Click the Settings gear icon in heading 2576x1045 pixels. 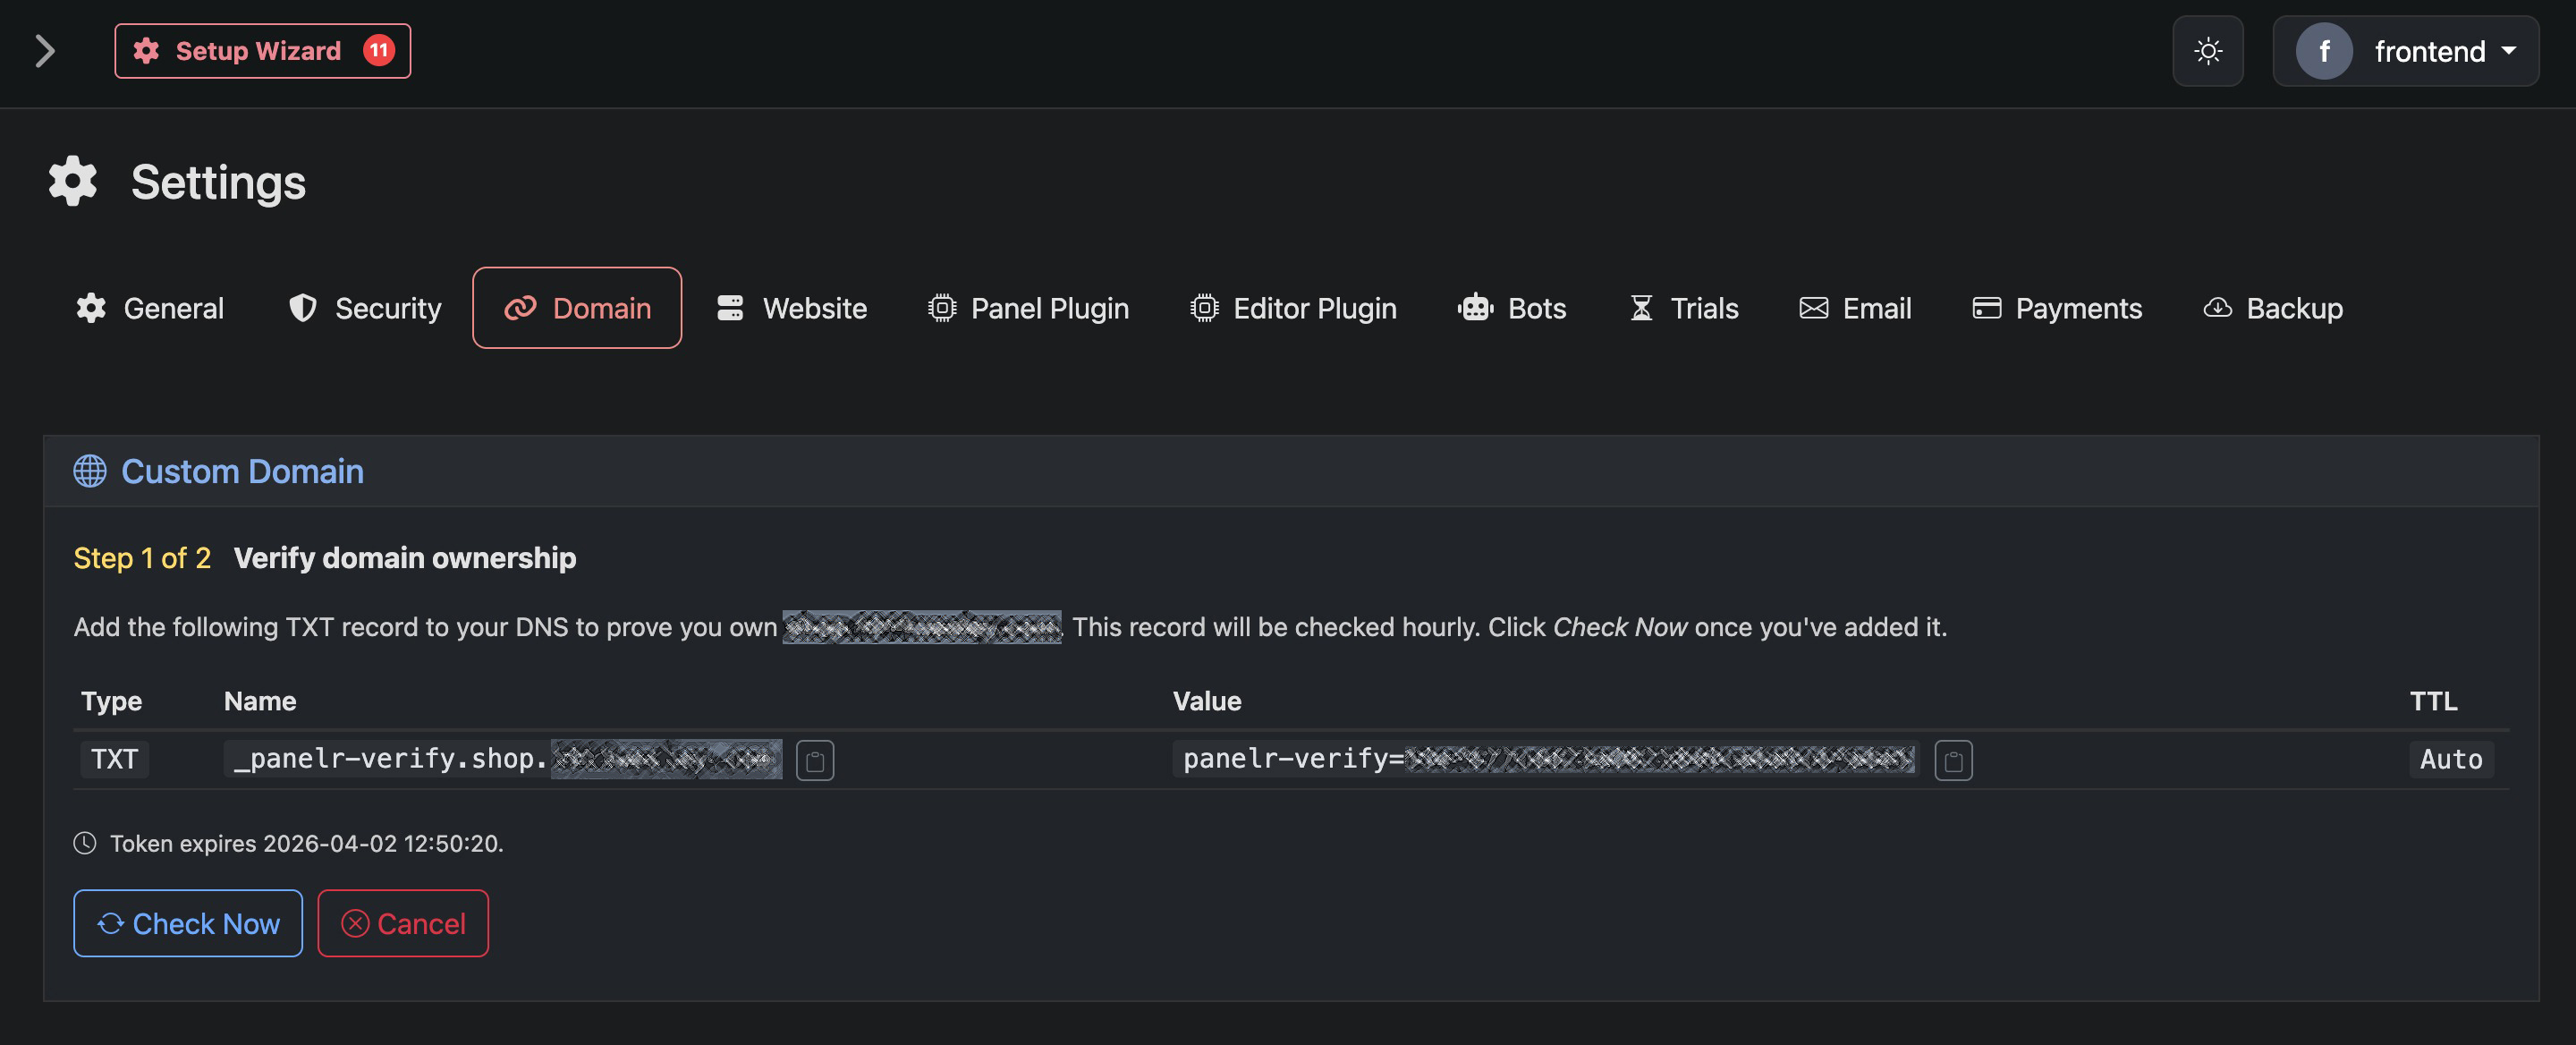73,181
